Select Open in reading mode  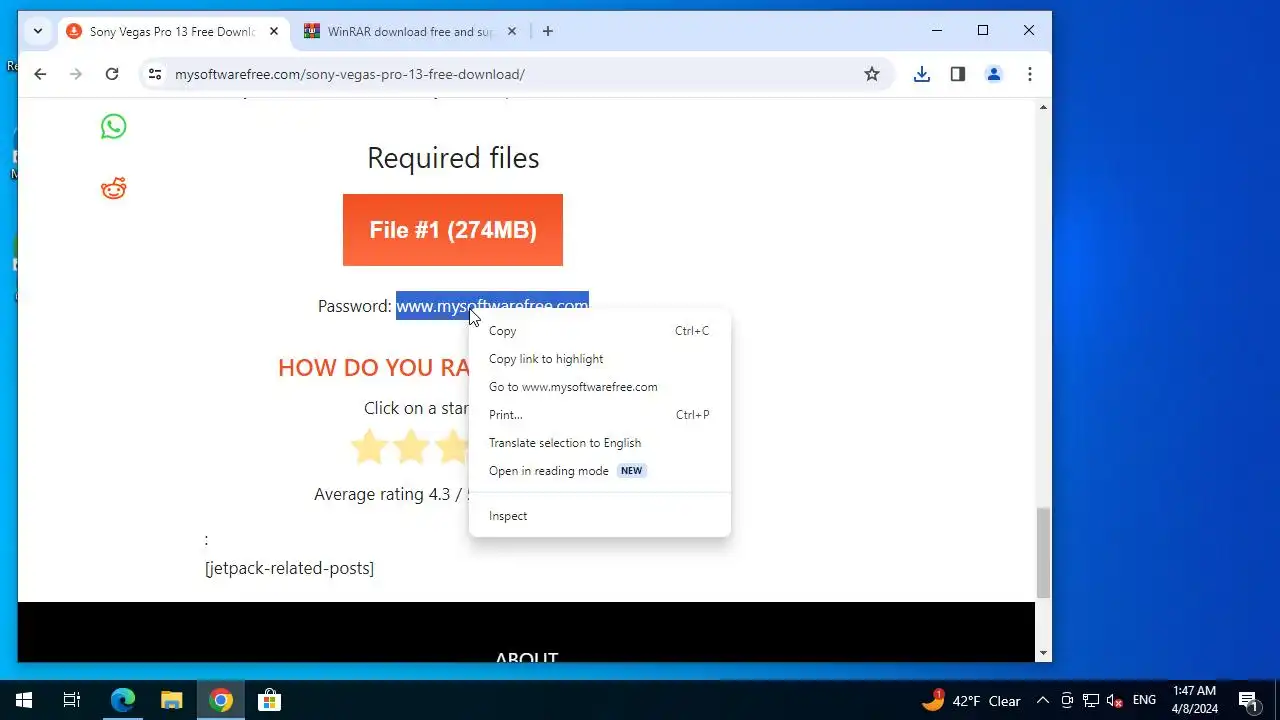(x=600, y=471)
